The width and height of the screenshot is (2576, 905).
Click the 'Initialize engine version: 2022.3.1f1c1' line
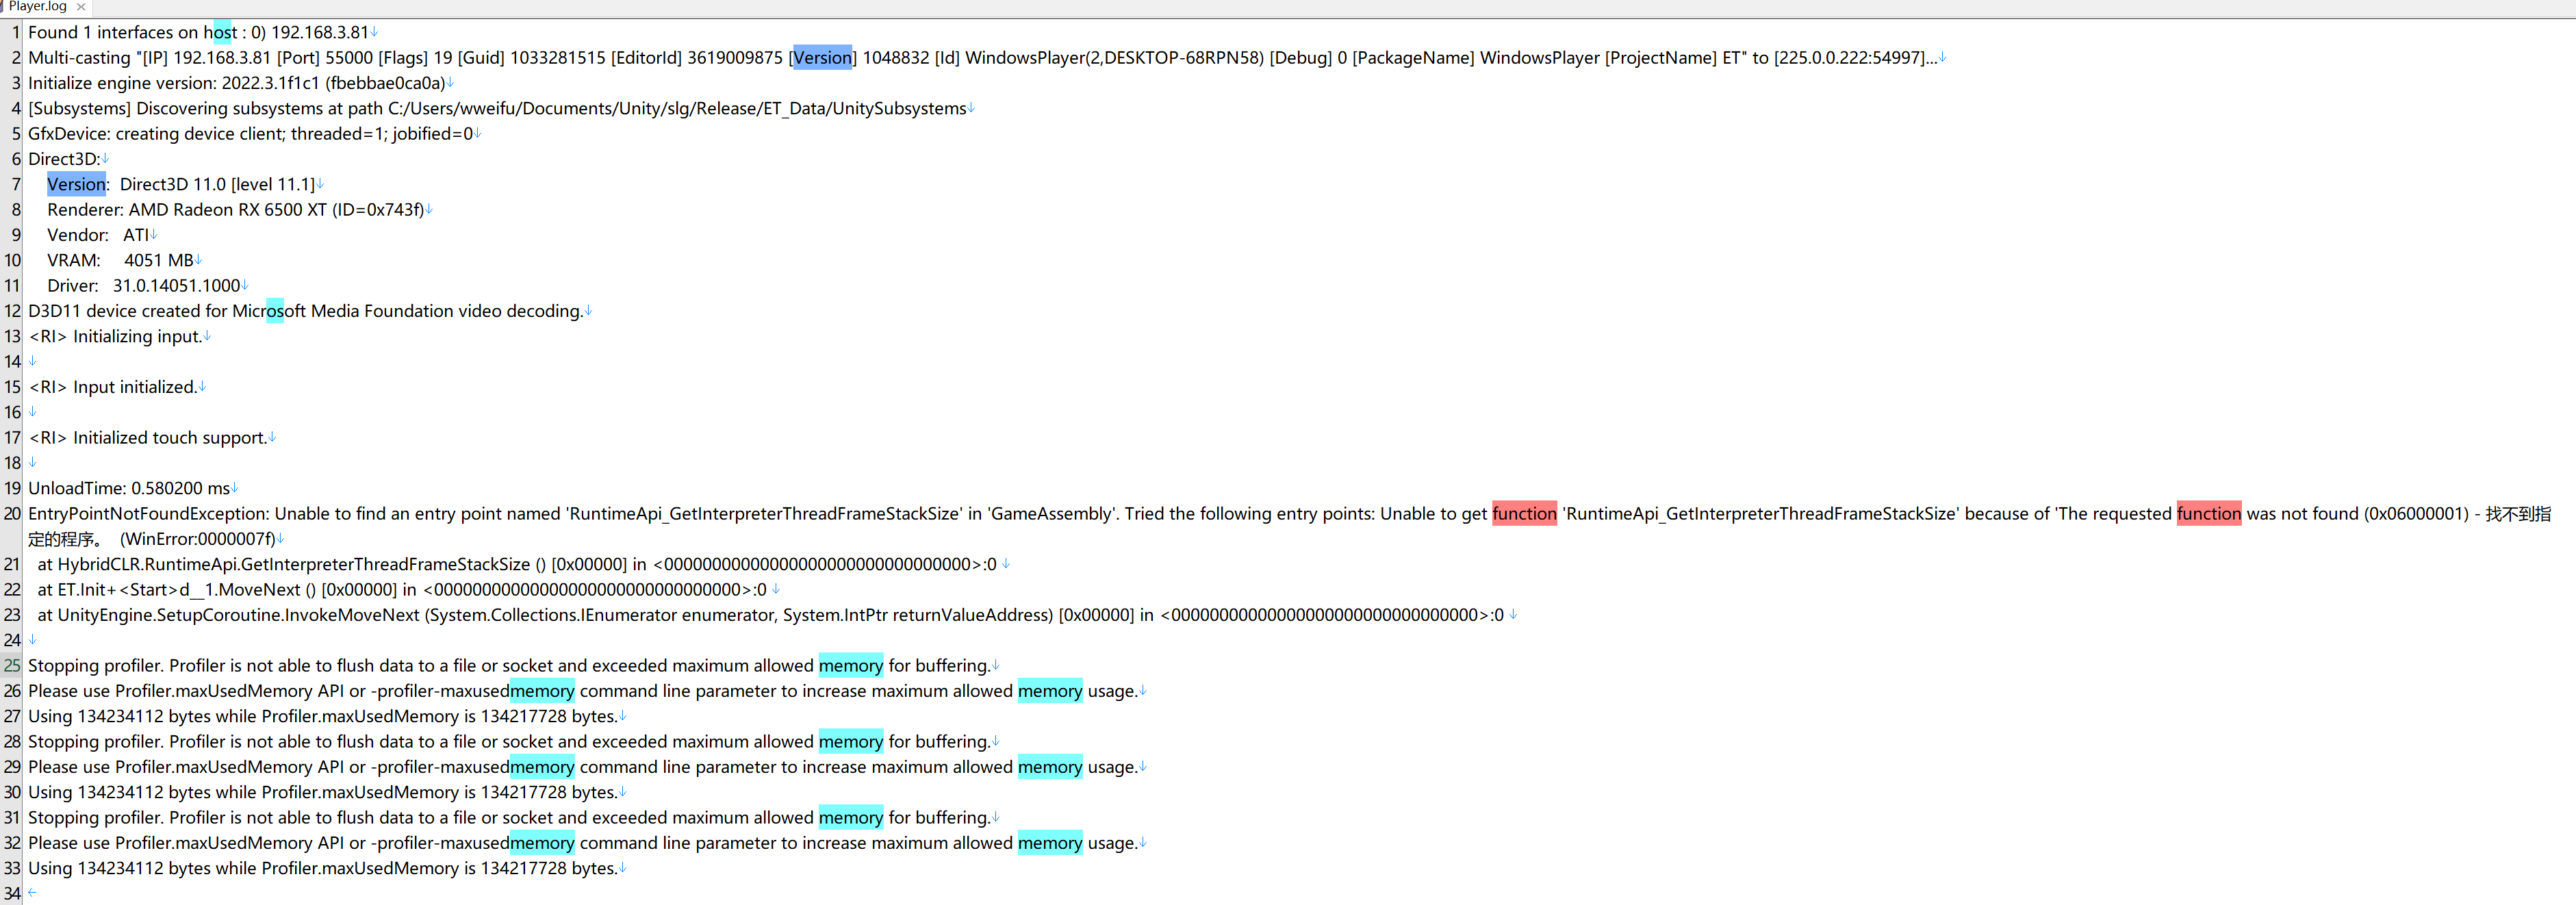tap(237, 83)
